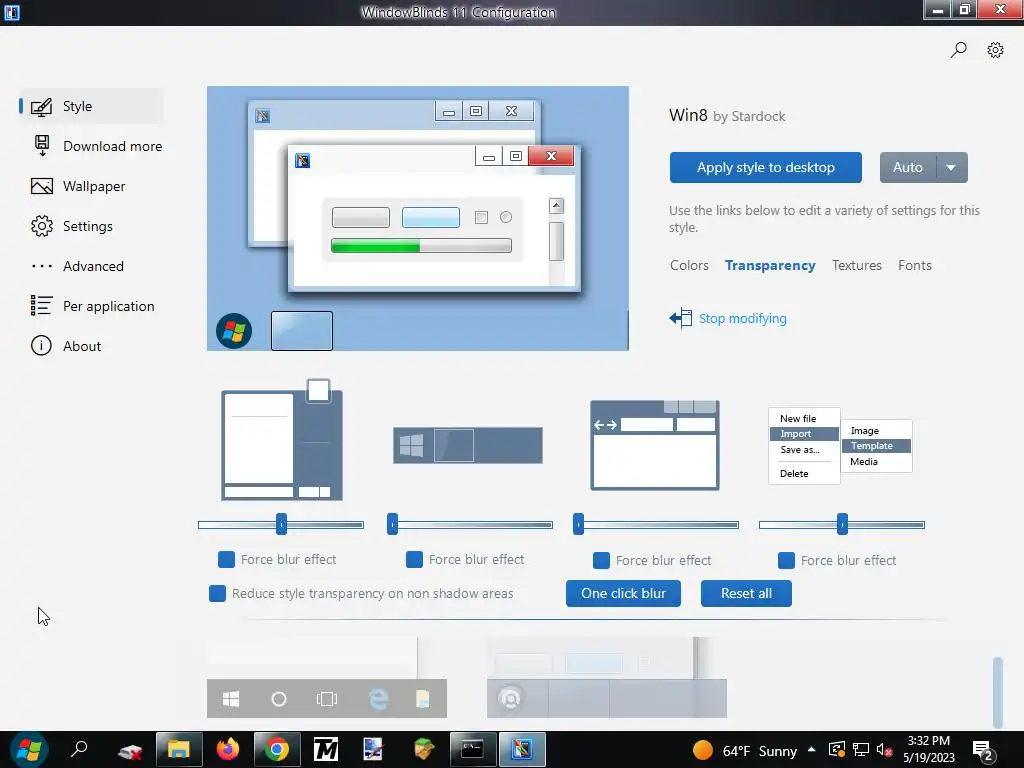Click the vertical scrollbar at right edge

[x=997, y=692]
